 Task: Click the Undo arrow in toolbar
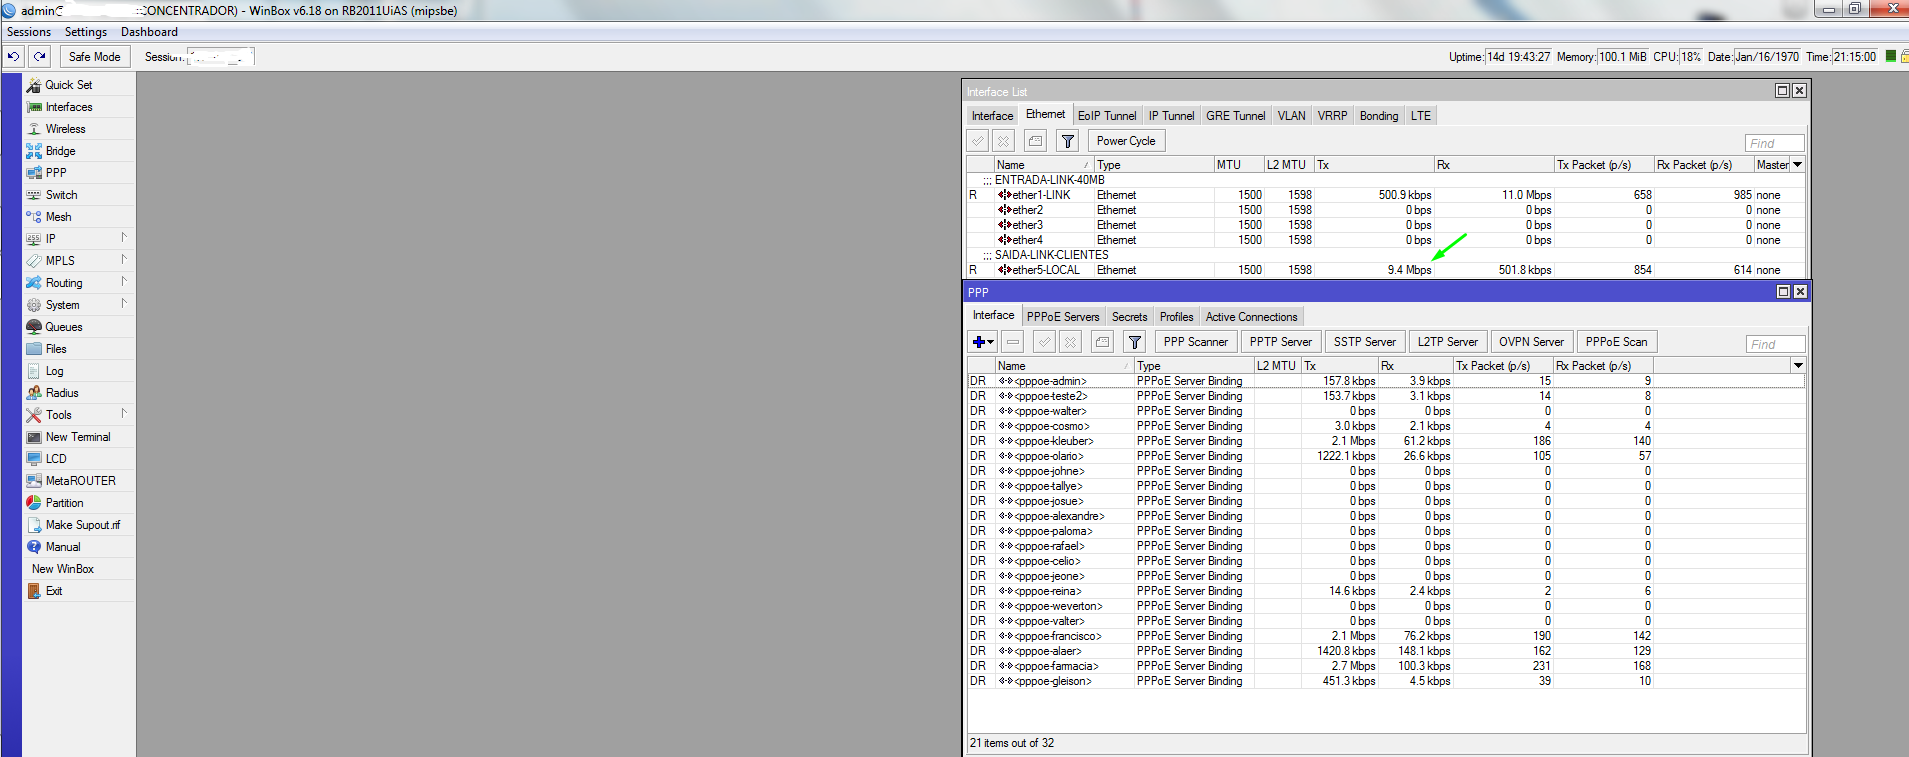coord(14,57)
